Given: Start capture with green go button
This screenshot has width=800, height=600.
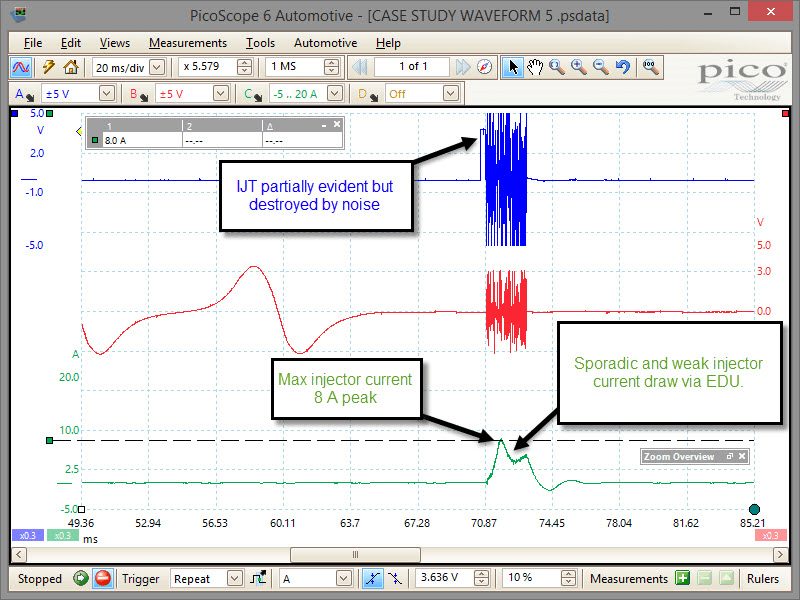Looking at the screenshot, I should (x=80, y=579).
